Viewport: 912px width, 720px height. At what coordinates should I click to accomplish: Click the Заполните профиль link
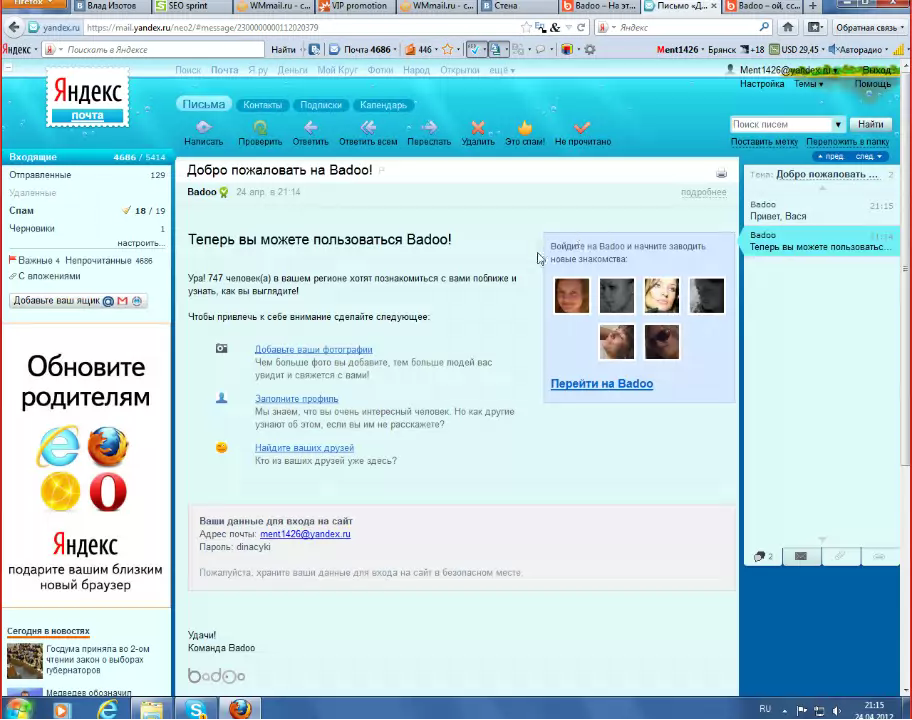pyautogui.click(x=297, y=398)
